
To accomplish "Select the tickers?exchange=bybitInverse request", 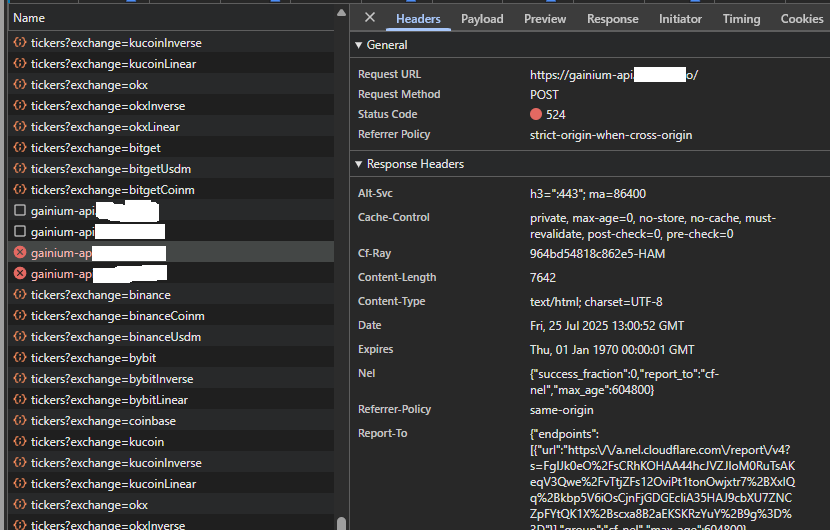I will pyautogui.click(x=170, y=379).
